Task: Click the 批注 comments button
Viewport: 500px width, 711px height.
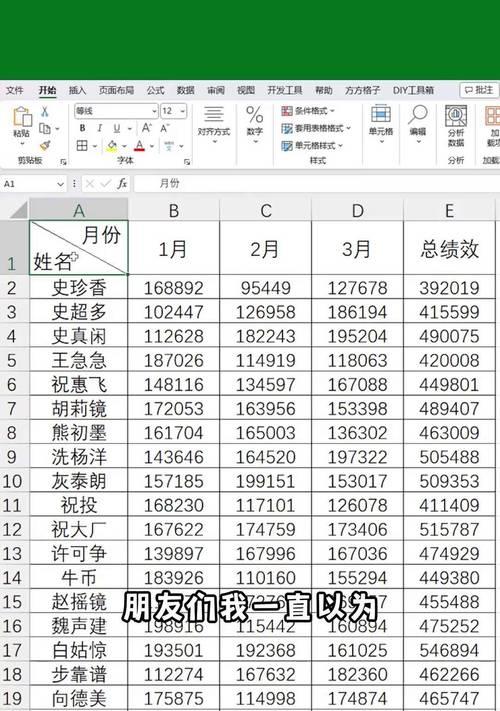Action: pyautogui.click(x=479, y=90)
